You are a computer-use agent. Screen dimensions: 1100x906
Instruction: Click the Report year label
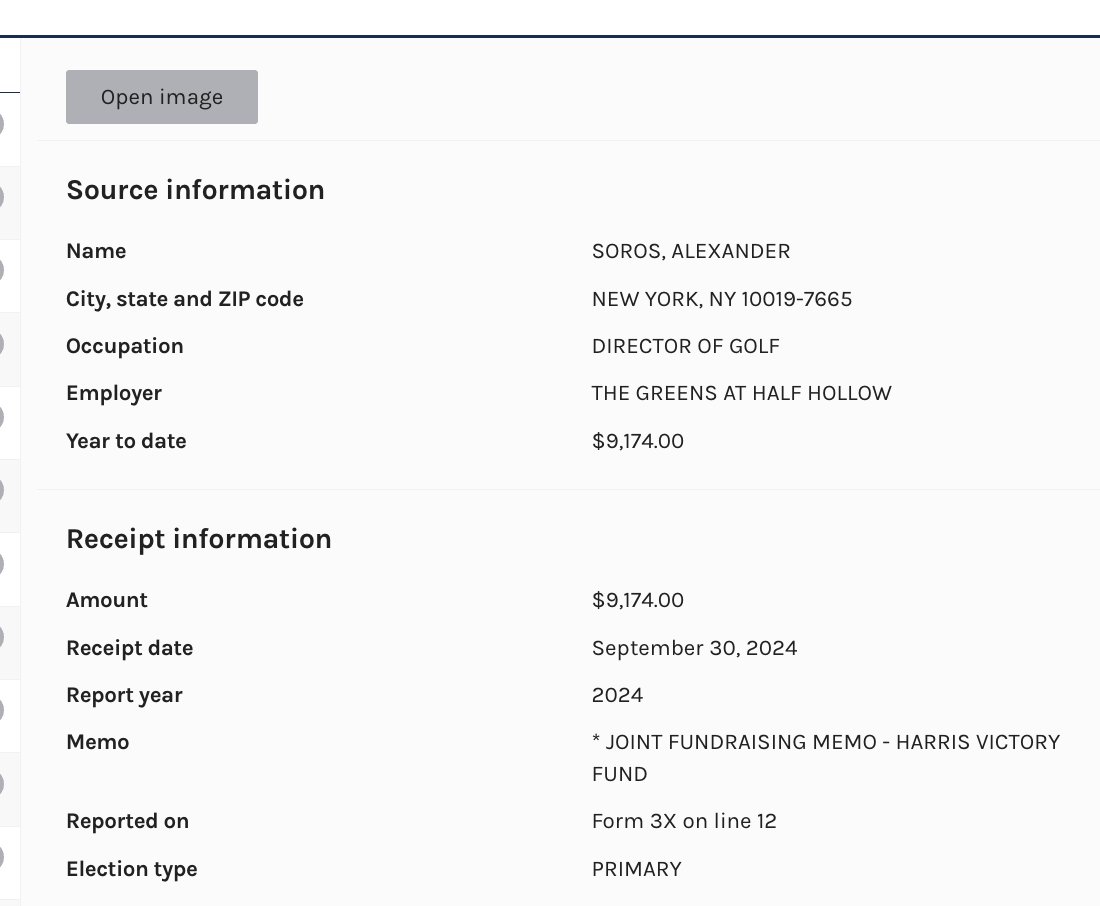coord(124,695)
